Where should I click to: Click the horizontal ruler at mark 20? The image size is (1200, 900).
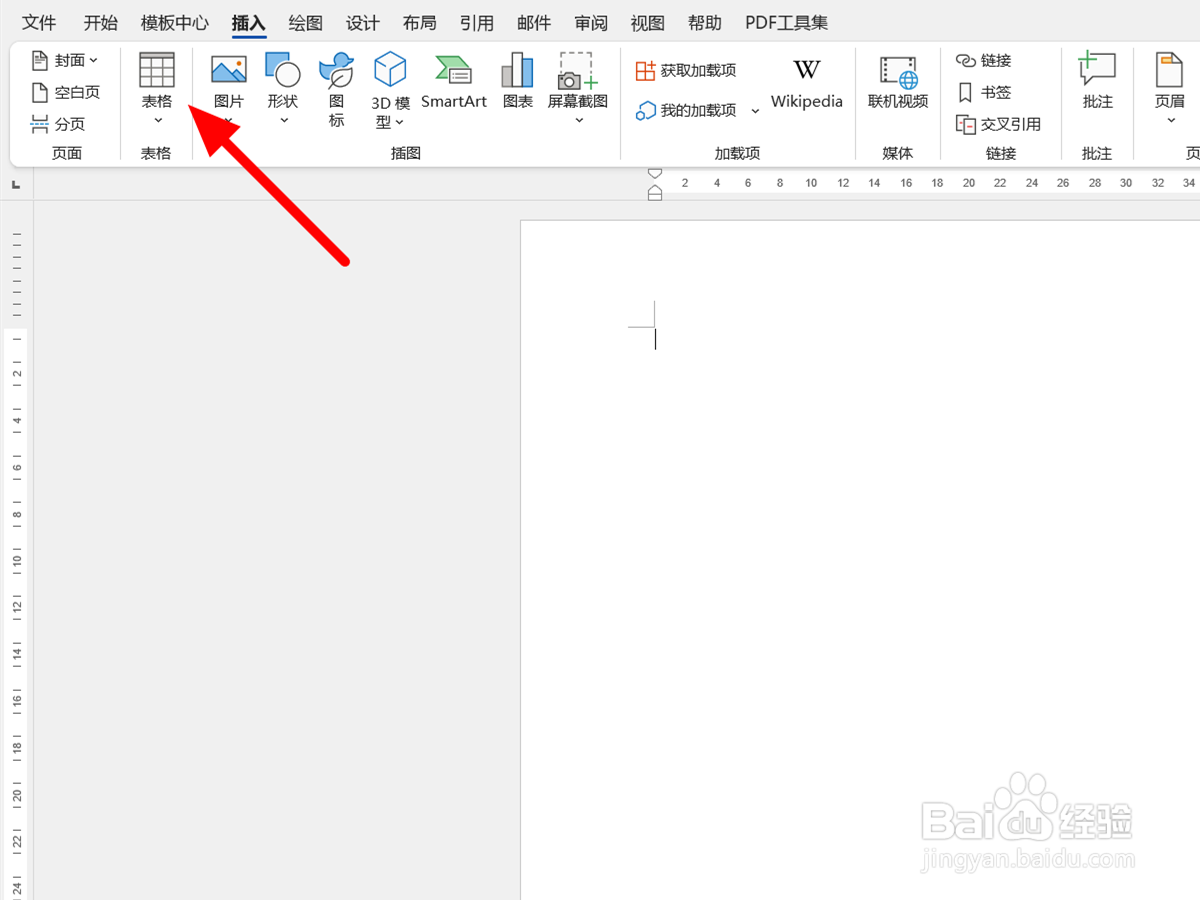tap(969, 183)
